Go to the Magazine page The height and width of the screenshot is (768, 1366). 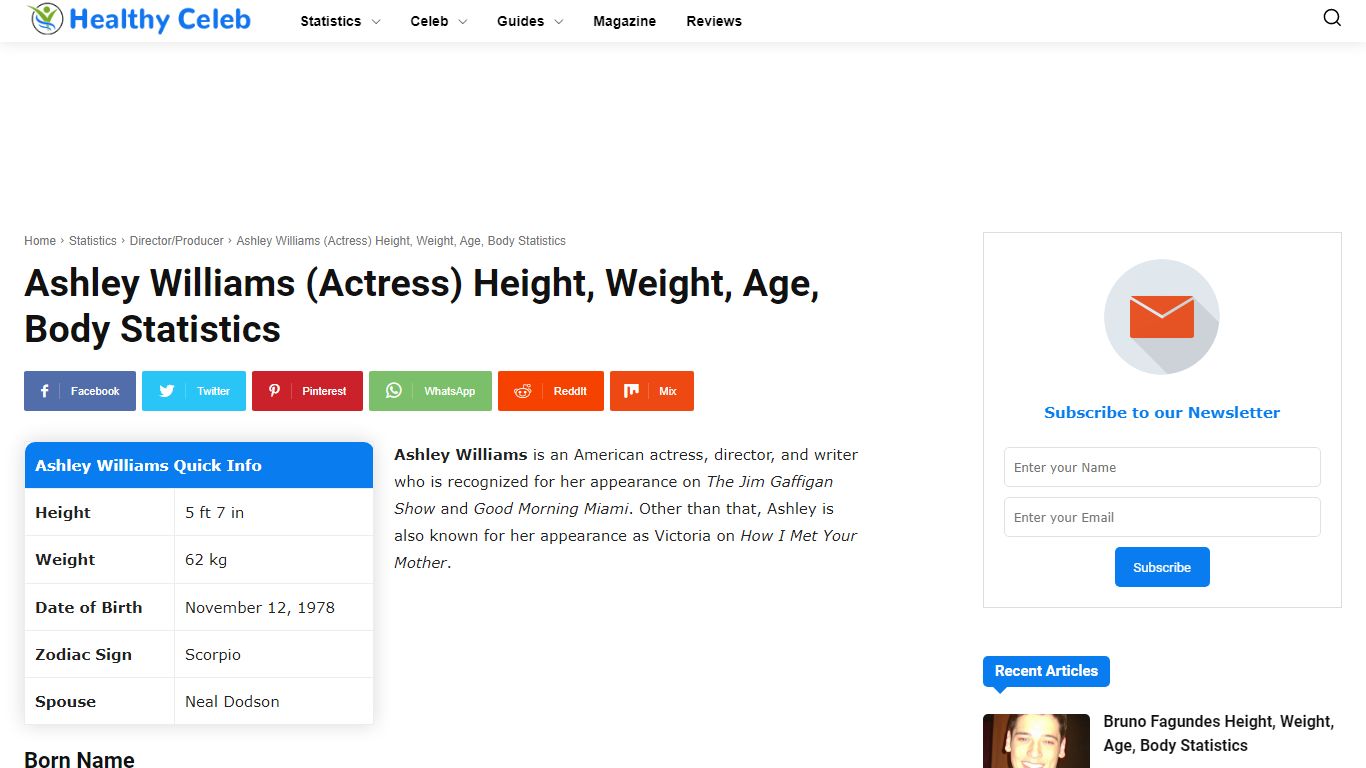coord(625,21)
